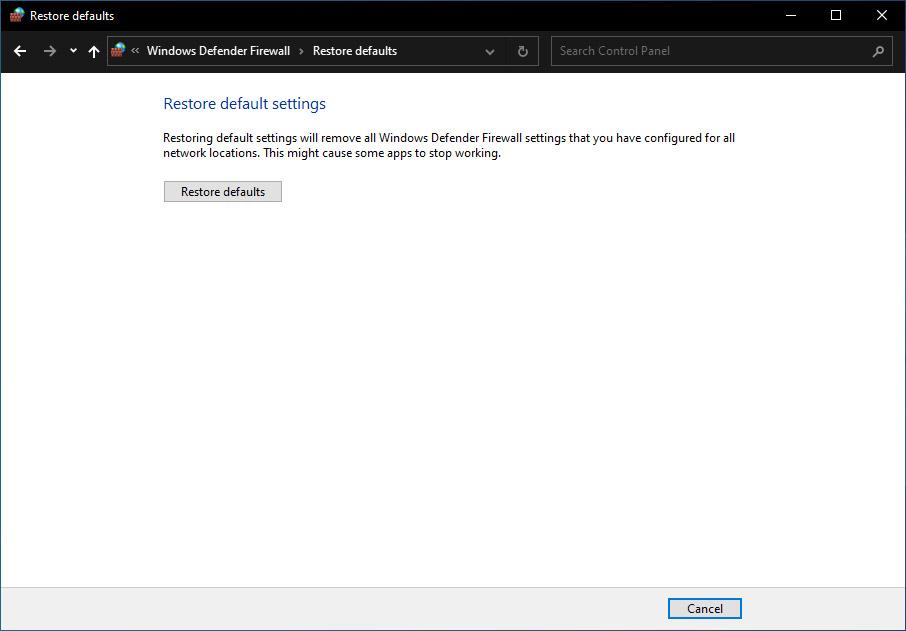Close the Restore defaults window
The width and height of the screenshot is (906, 631).
point(882,15)
